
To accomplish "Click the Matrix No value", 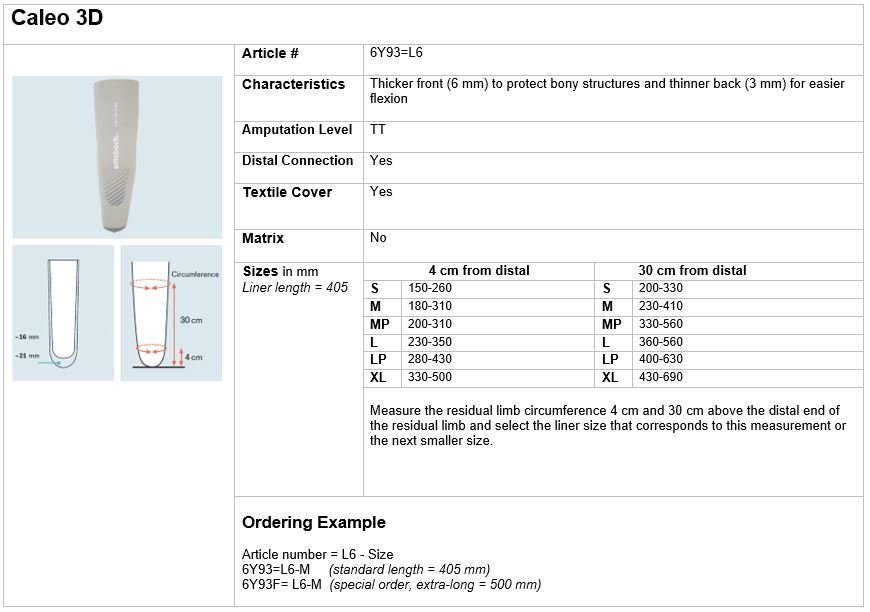I will (378, 237).
